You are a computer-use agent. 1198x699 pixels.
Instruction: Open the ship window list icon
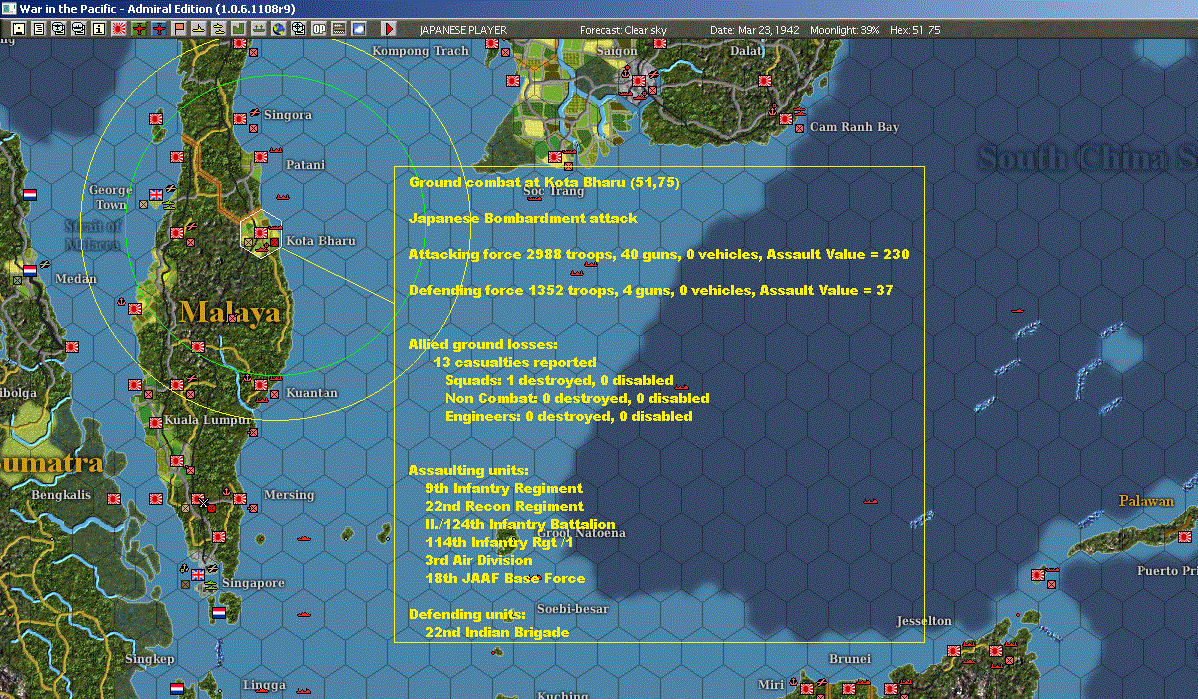click(x=78, y=29)
